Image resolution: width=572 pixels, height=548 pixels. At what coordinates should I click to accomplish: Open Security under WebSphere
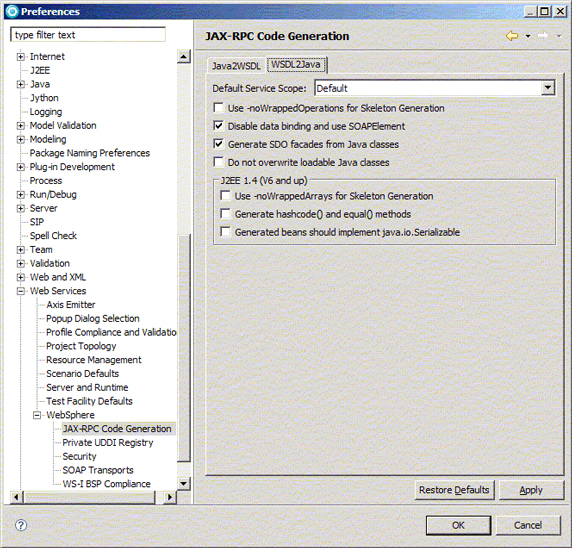point(79,456)
